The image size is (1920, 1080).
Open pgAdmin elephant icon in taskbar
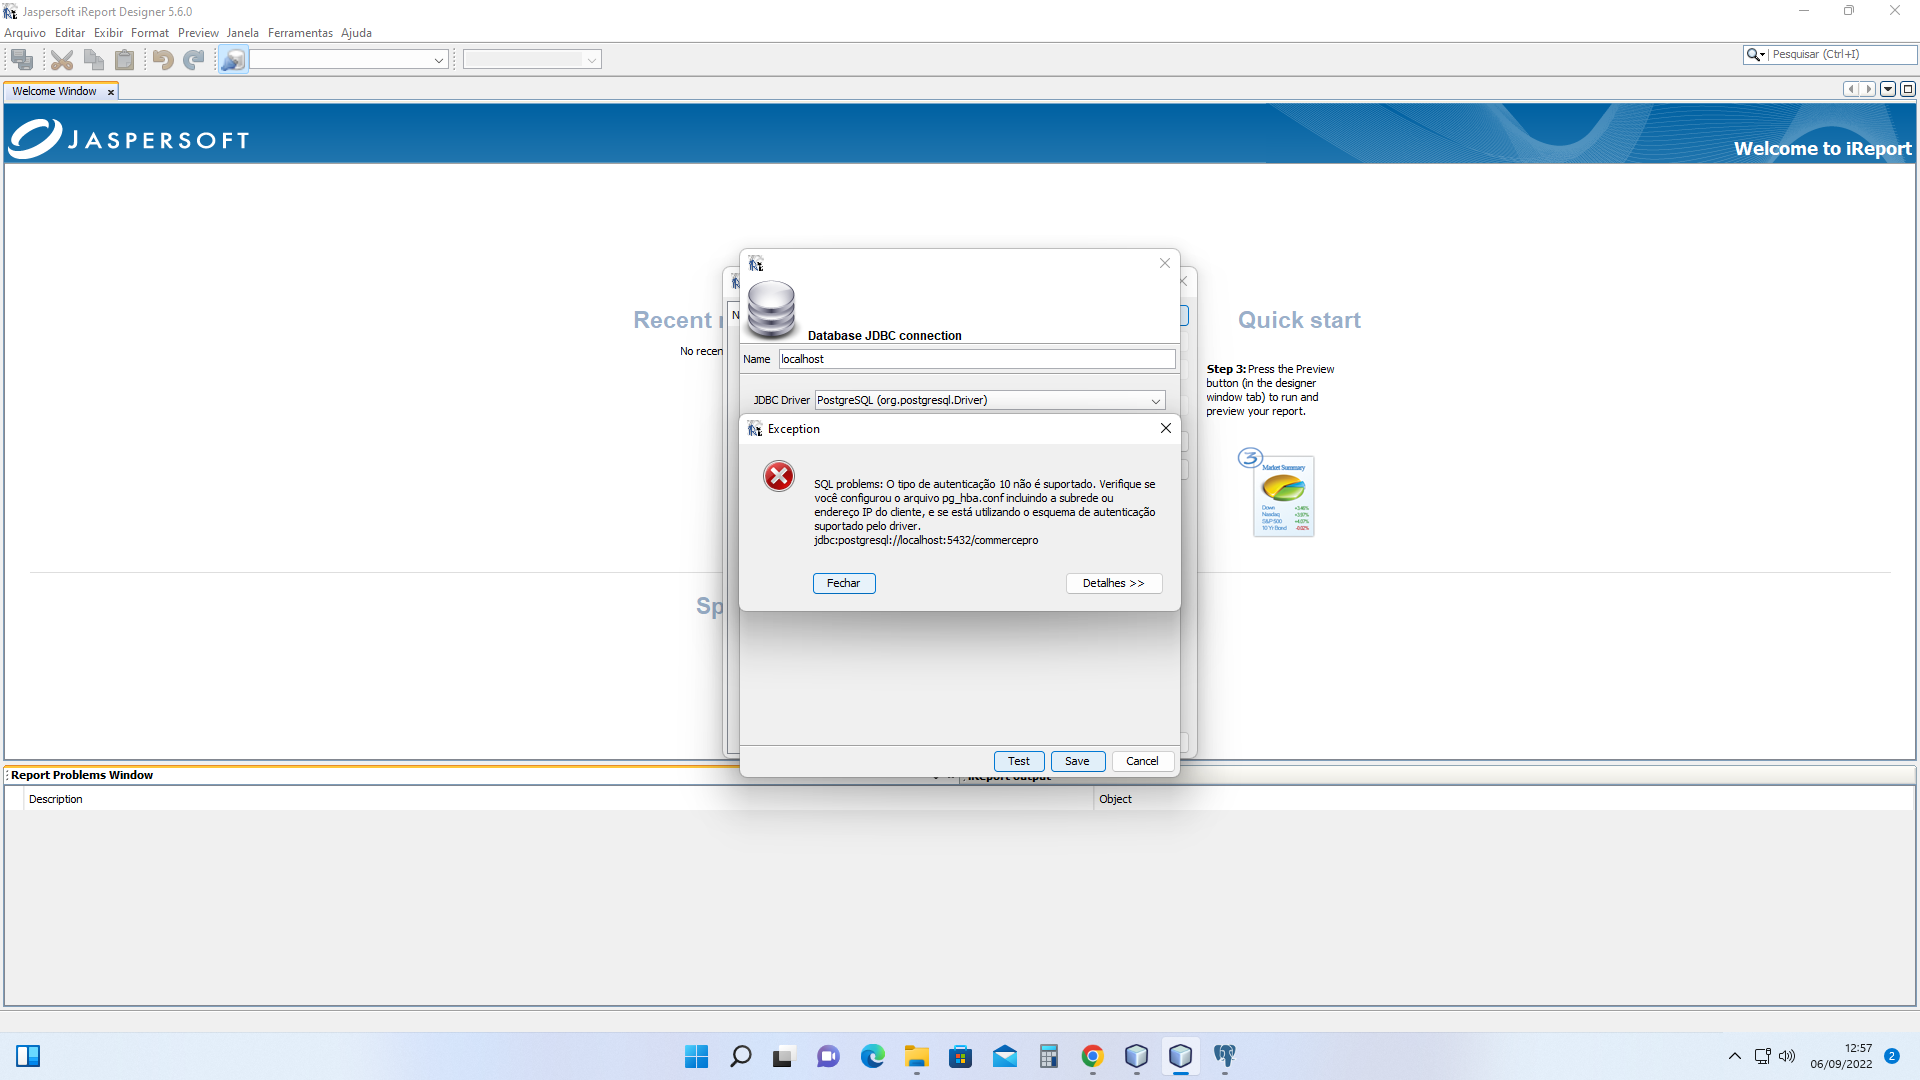pyautogui.click(x=1225, y=1056)
